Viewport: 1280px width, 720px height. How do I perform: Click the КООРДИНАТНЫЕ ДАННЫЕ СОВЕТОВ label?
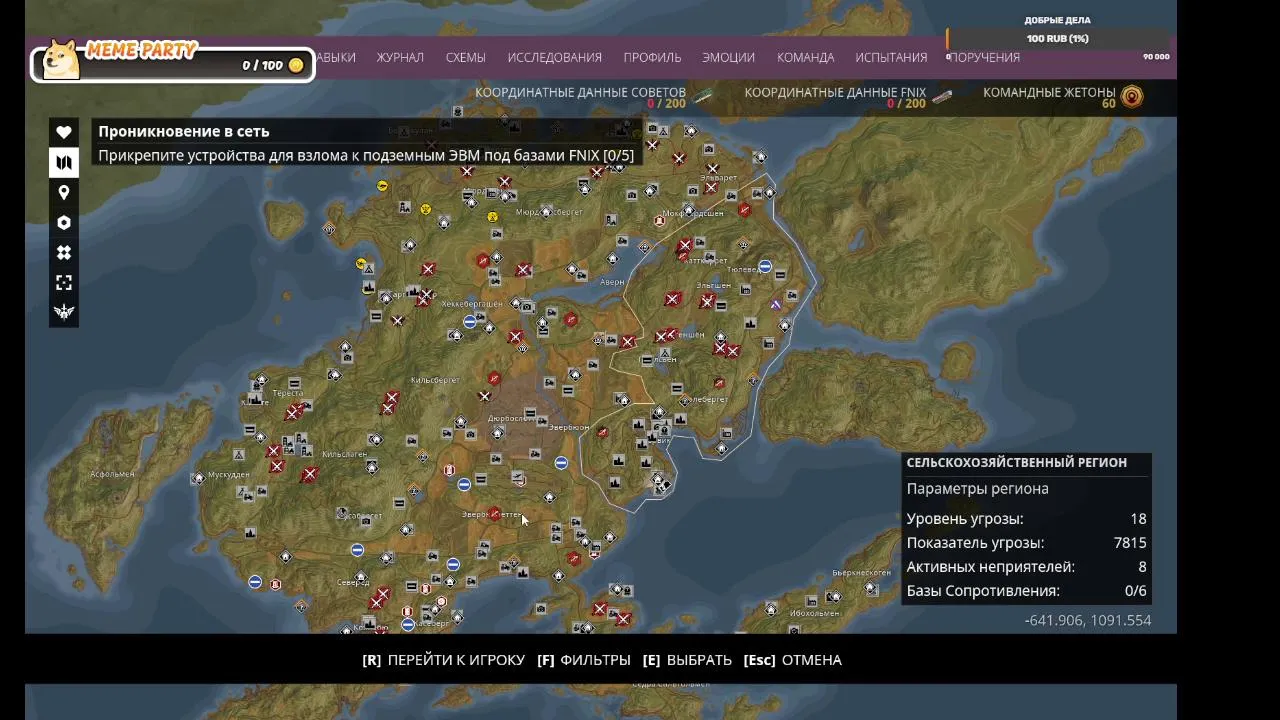click(580, 92)
